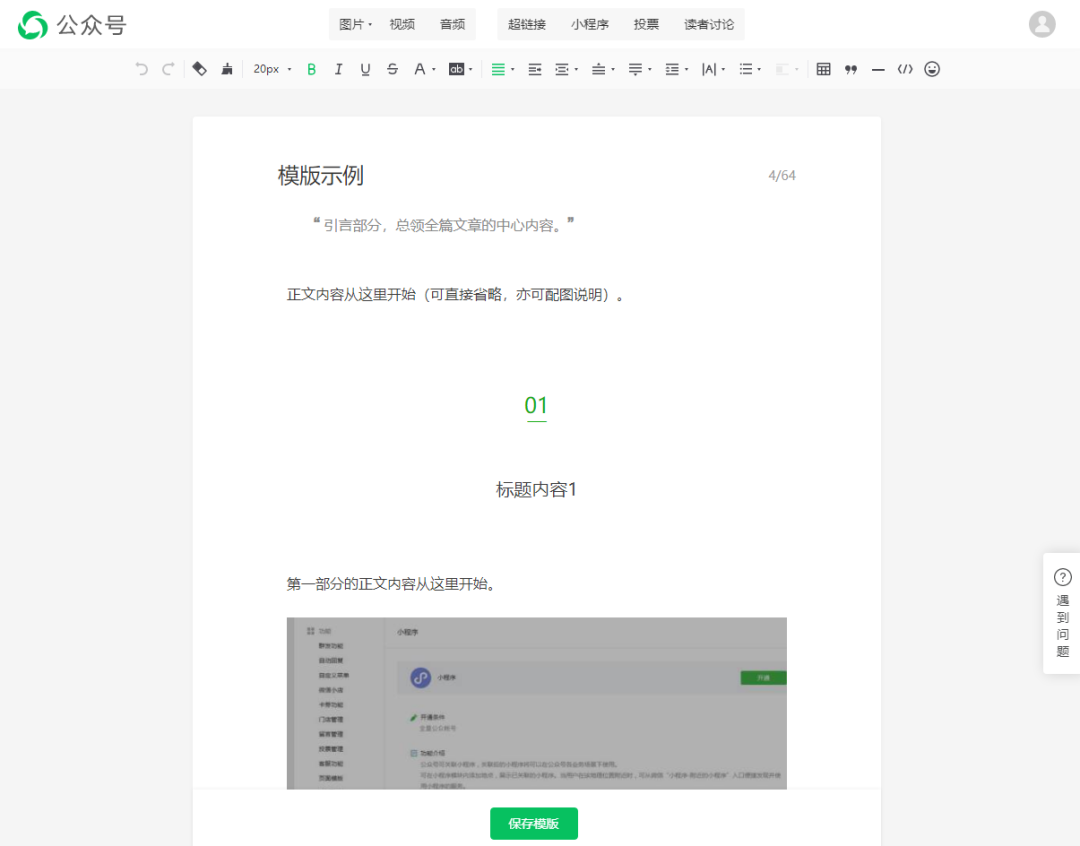Insert a code block
Screen dimensions: 1080x846
click(905, 69)
